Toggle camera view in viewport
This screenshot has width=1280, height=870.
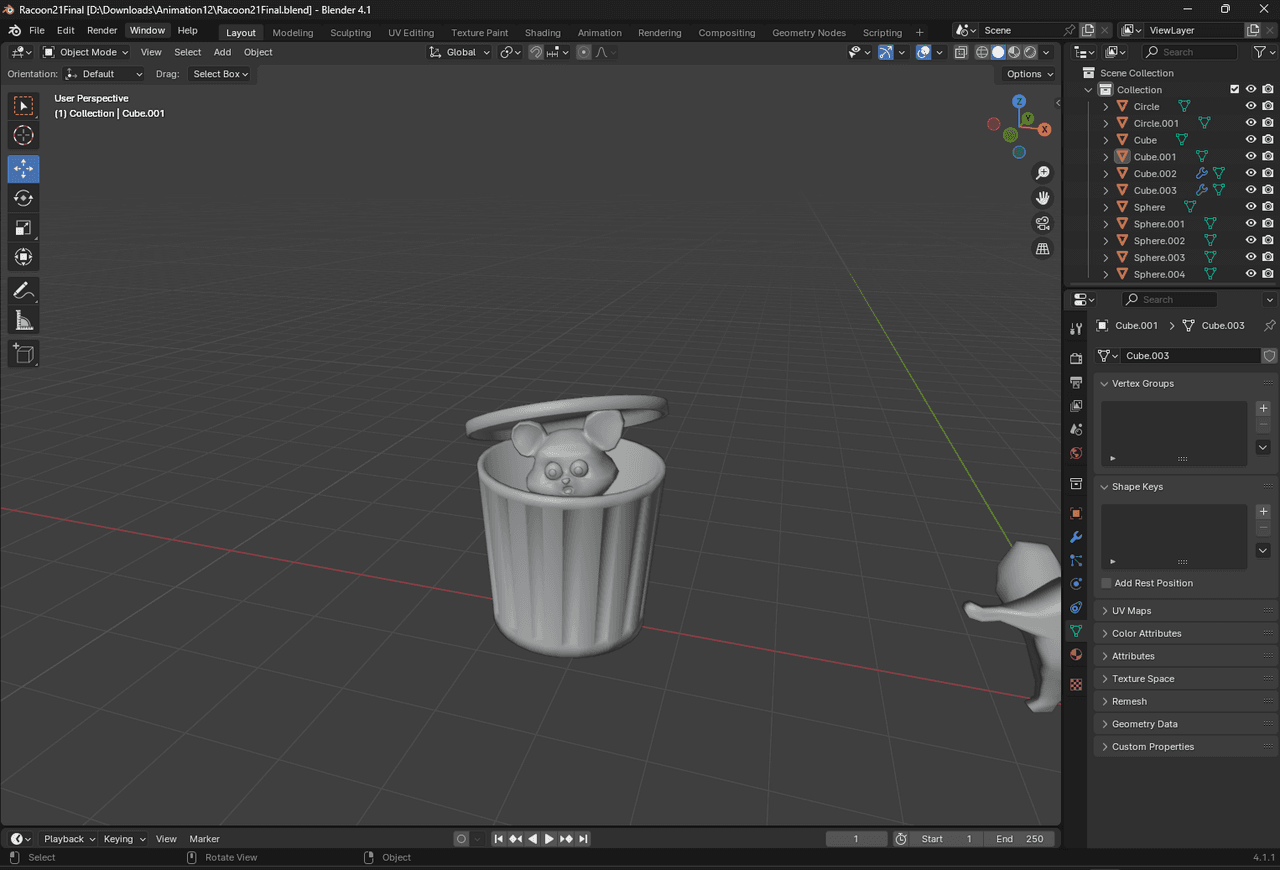[1043, 223]
